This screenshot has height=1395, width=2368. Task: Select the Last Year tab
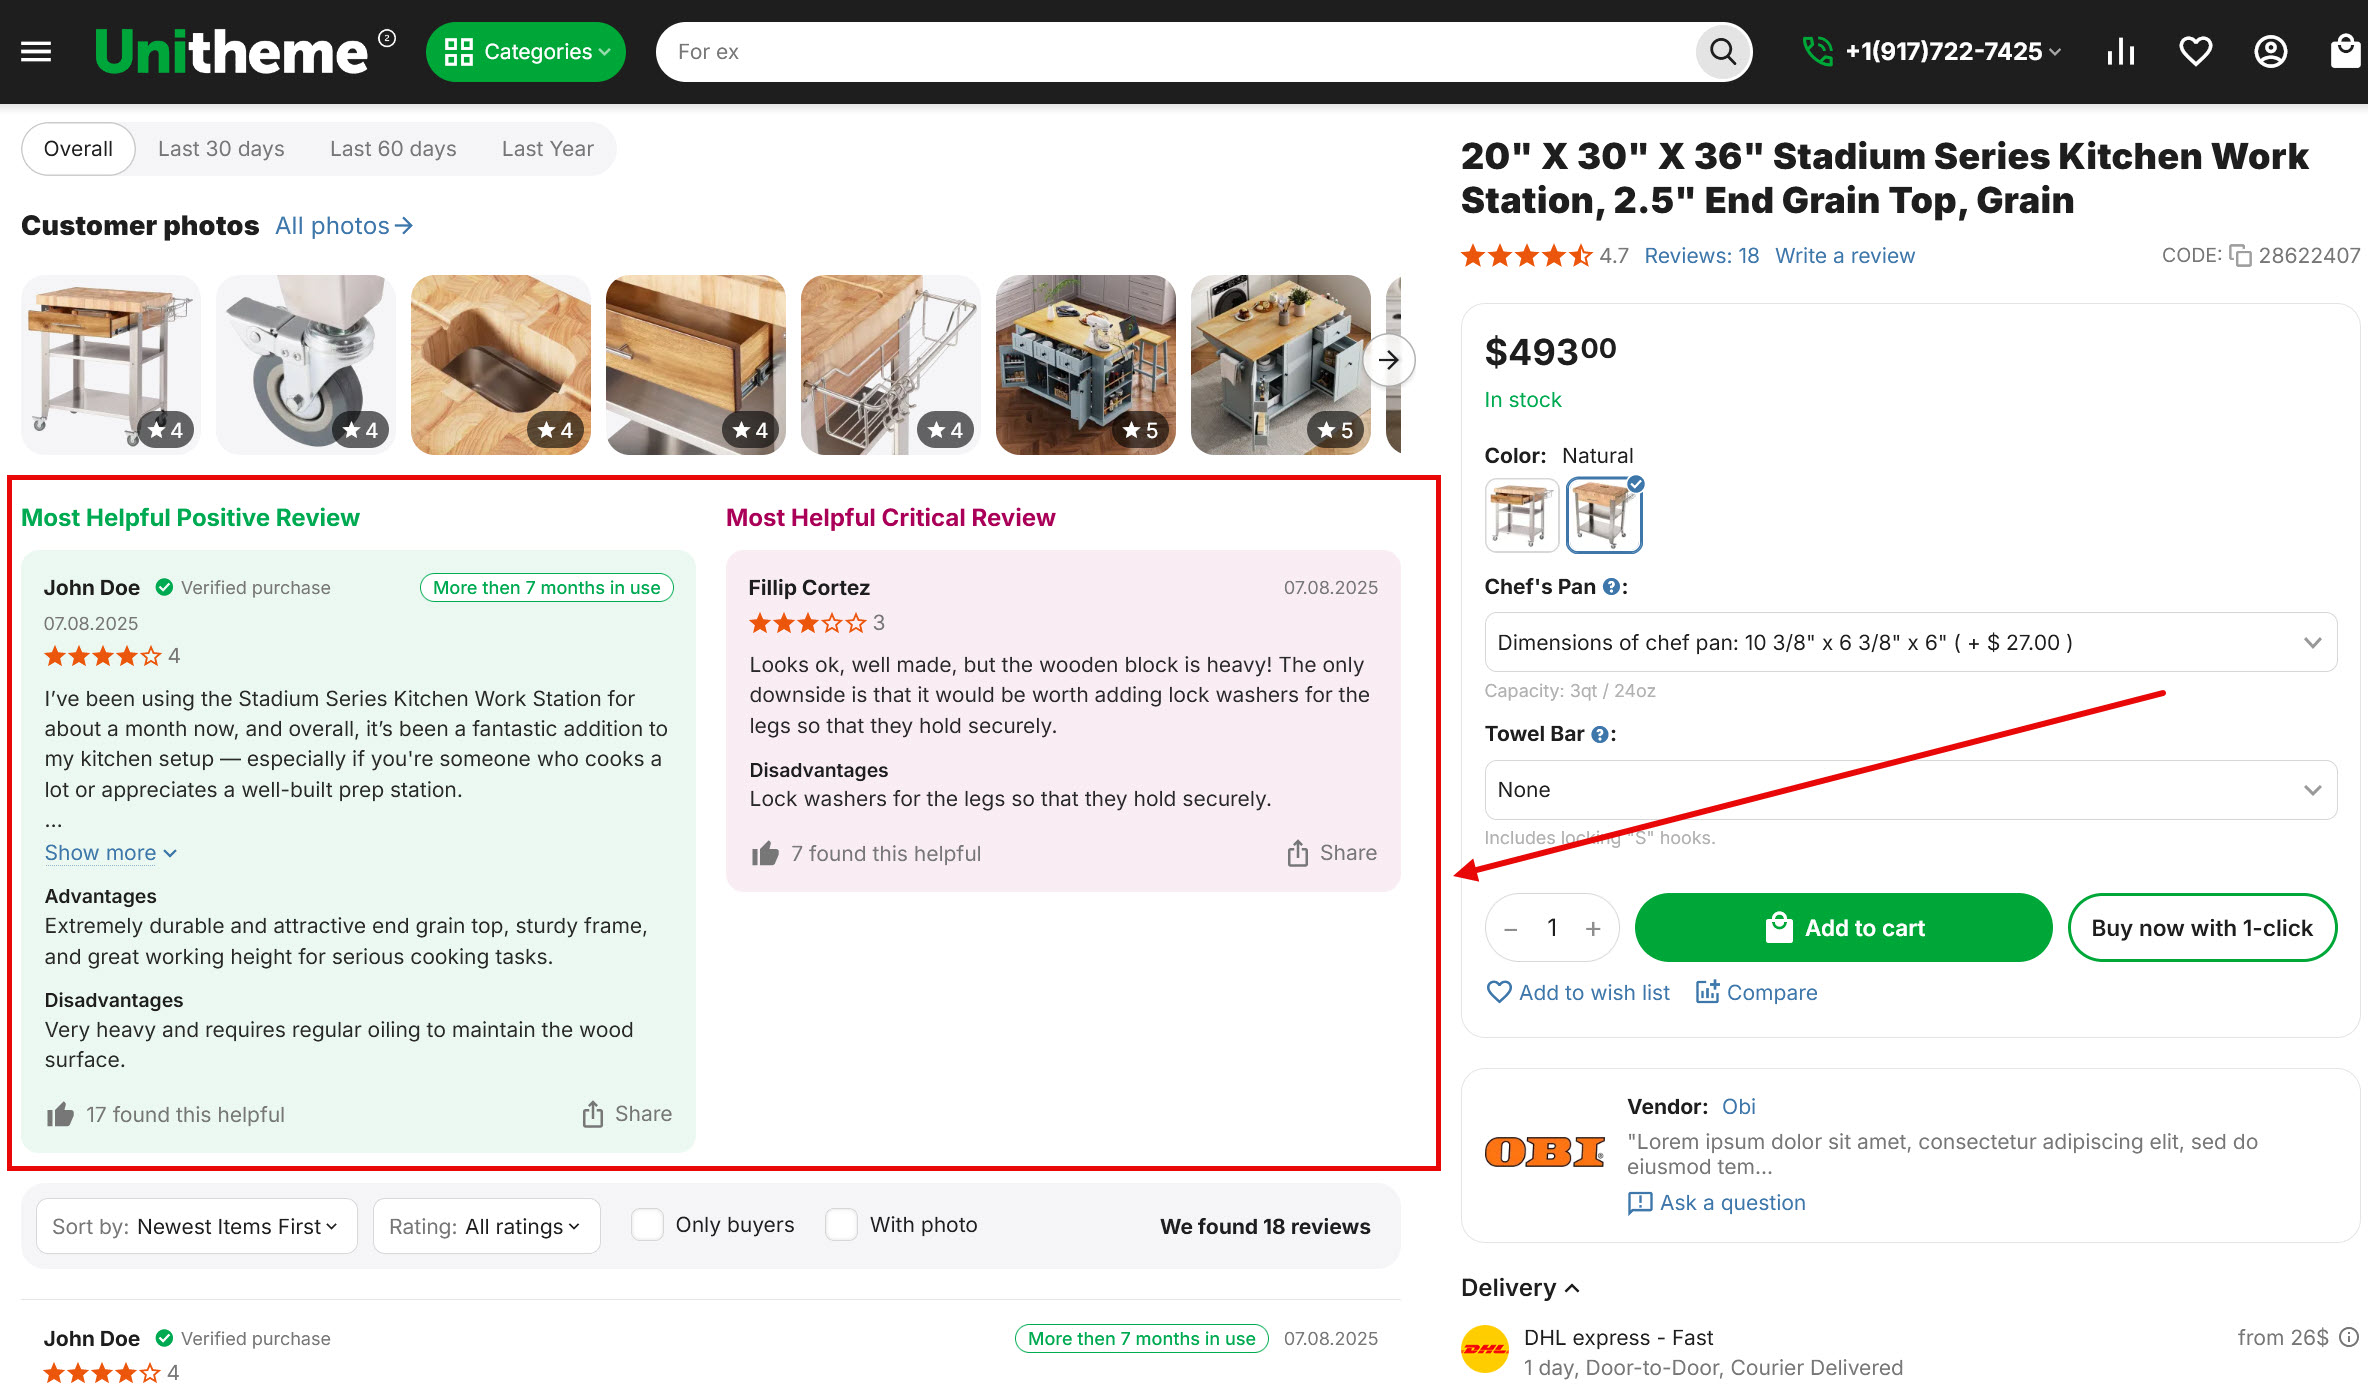tap(547, 149)
